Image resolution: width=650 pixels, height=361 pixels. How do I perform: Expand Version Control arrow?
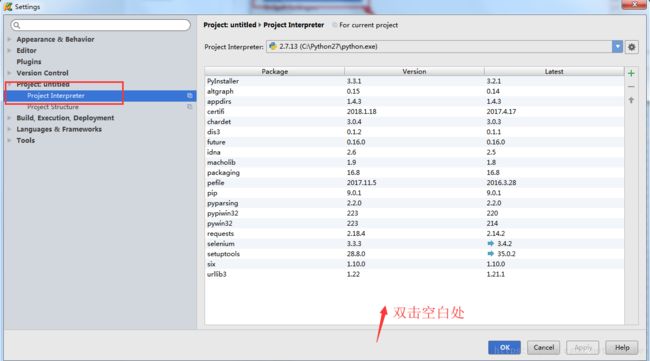click(x=9, y=73)
